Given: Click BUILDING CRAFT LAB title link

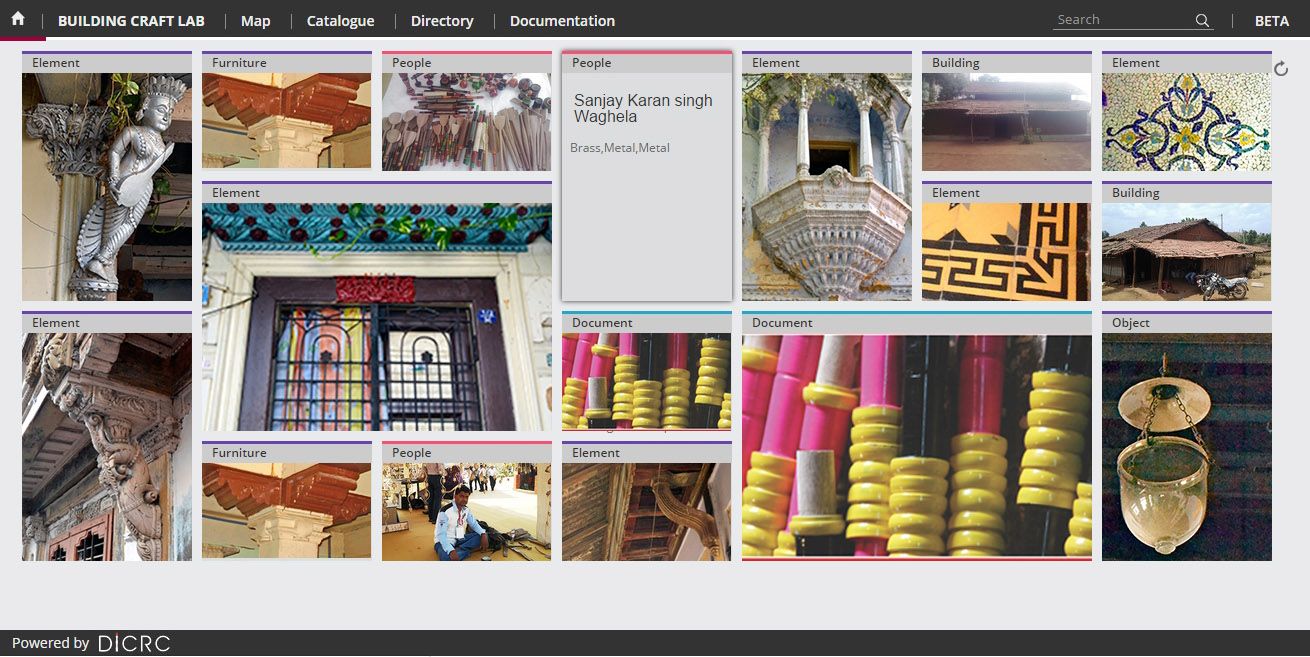Looking at the screenshot, I should (131, 20).
